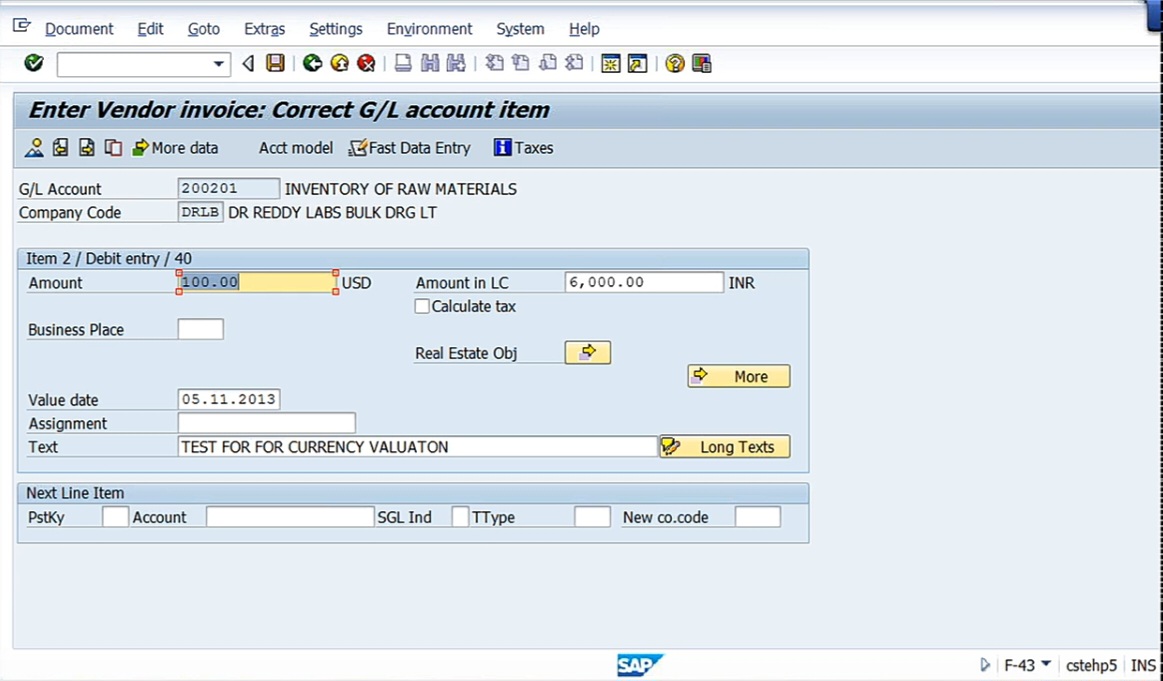1163x681 pixels.
Task: Click the Acct model button
Action: [x=295, y=148]
